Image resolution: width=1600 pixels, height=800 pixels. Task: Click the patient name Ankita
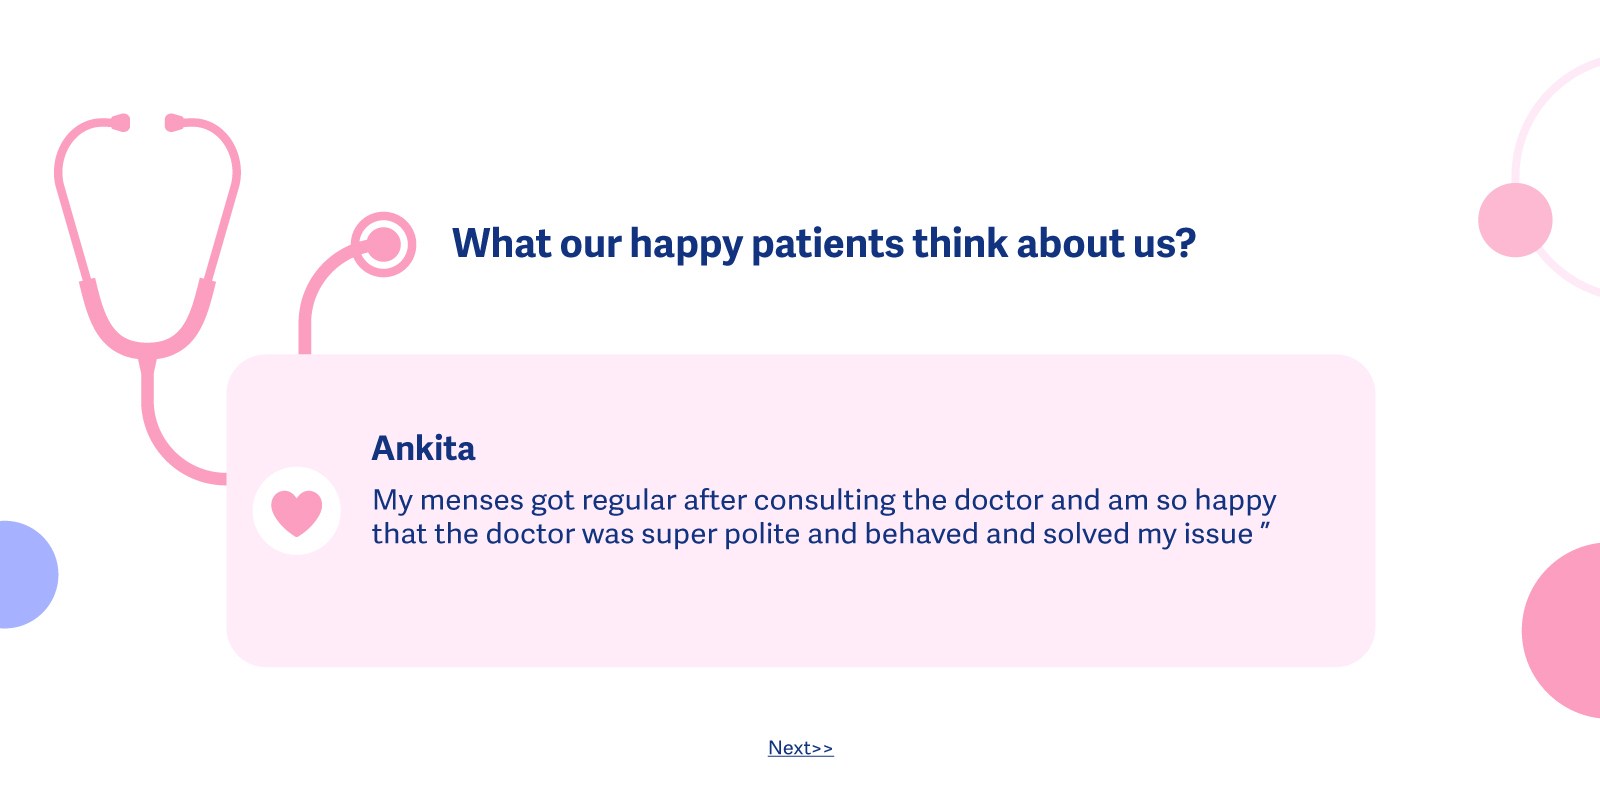tap(423, 449)
